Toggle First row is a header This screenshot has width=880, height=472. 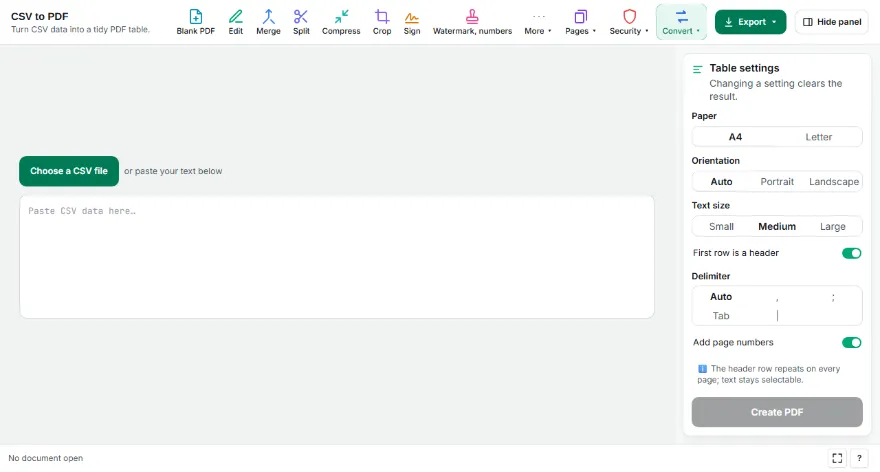tap(851, 253)
